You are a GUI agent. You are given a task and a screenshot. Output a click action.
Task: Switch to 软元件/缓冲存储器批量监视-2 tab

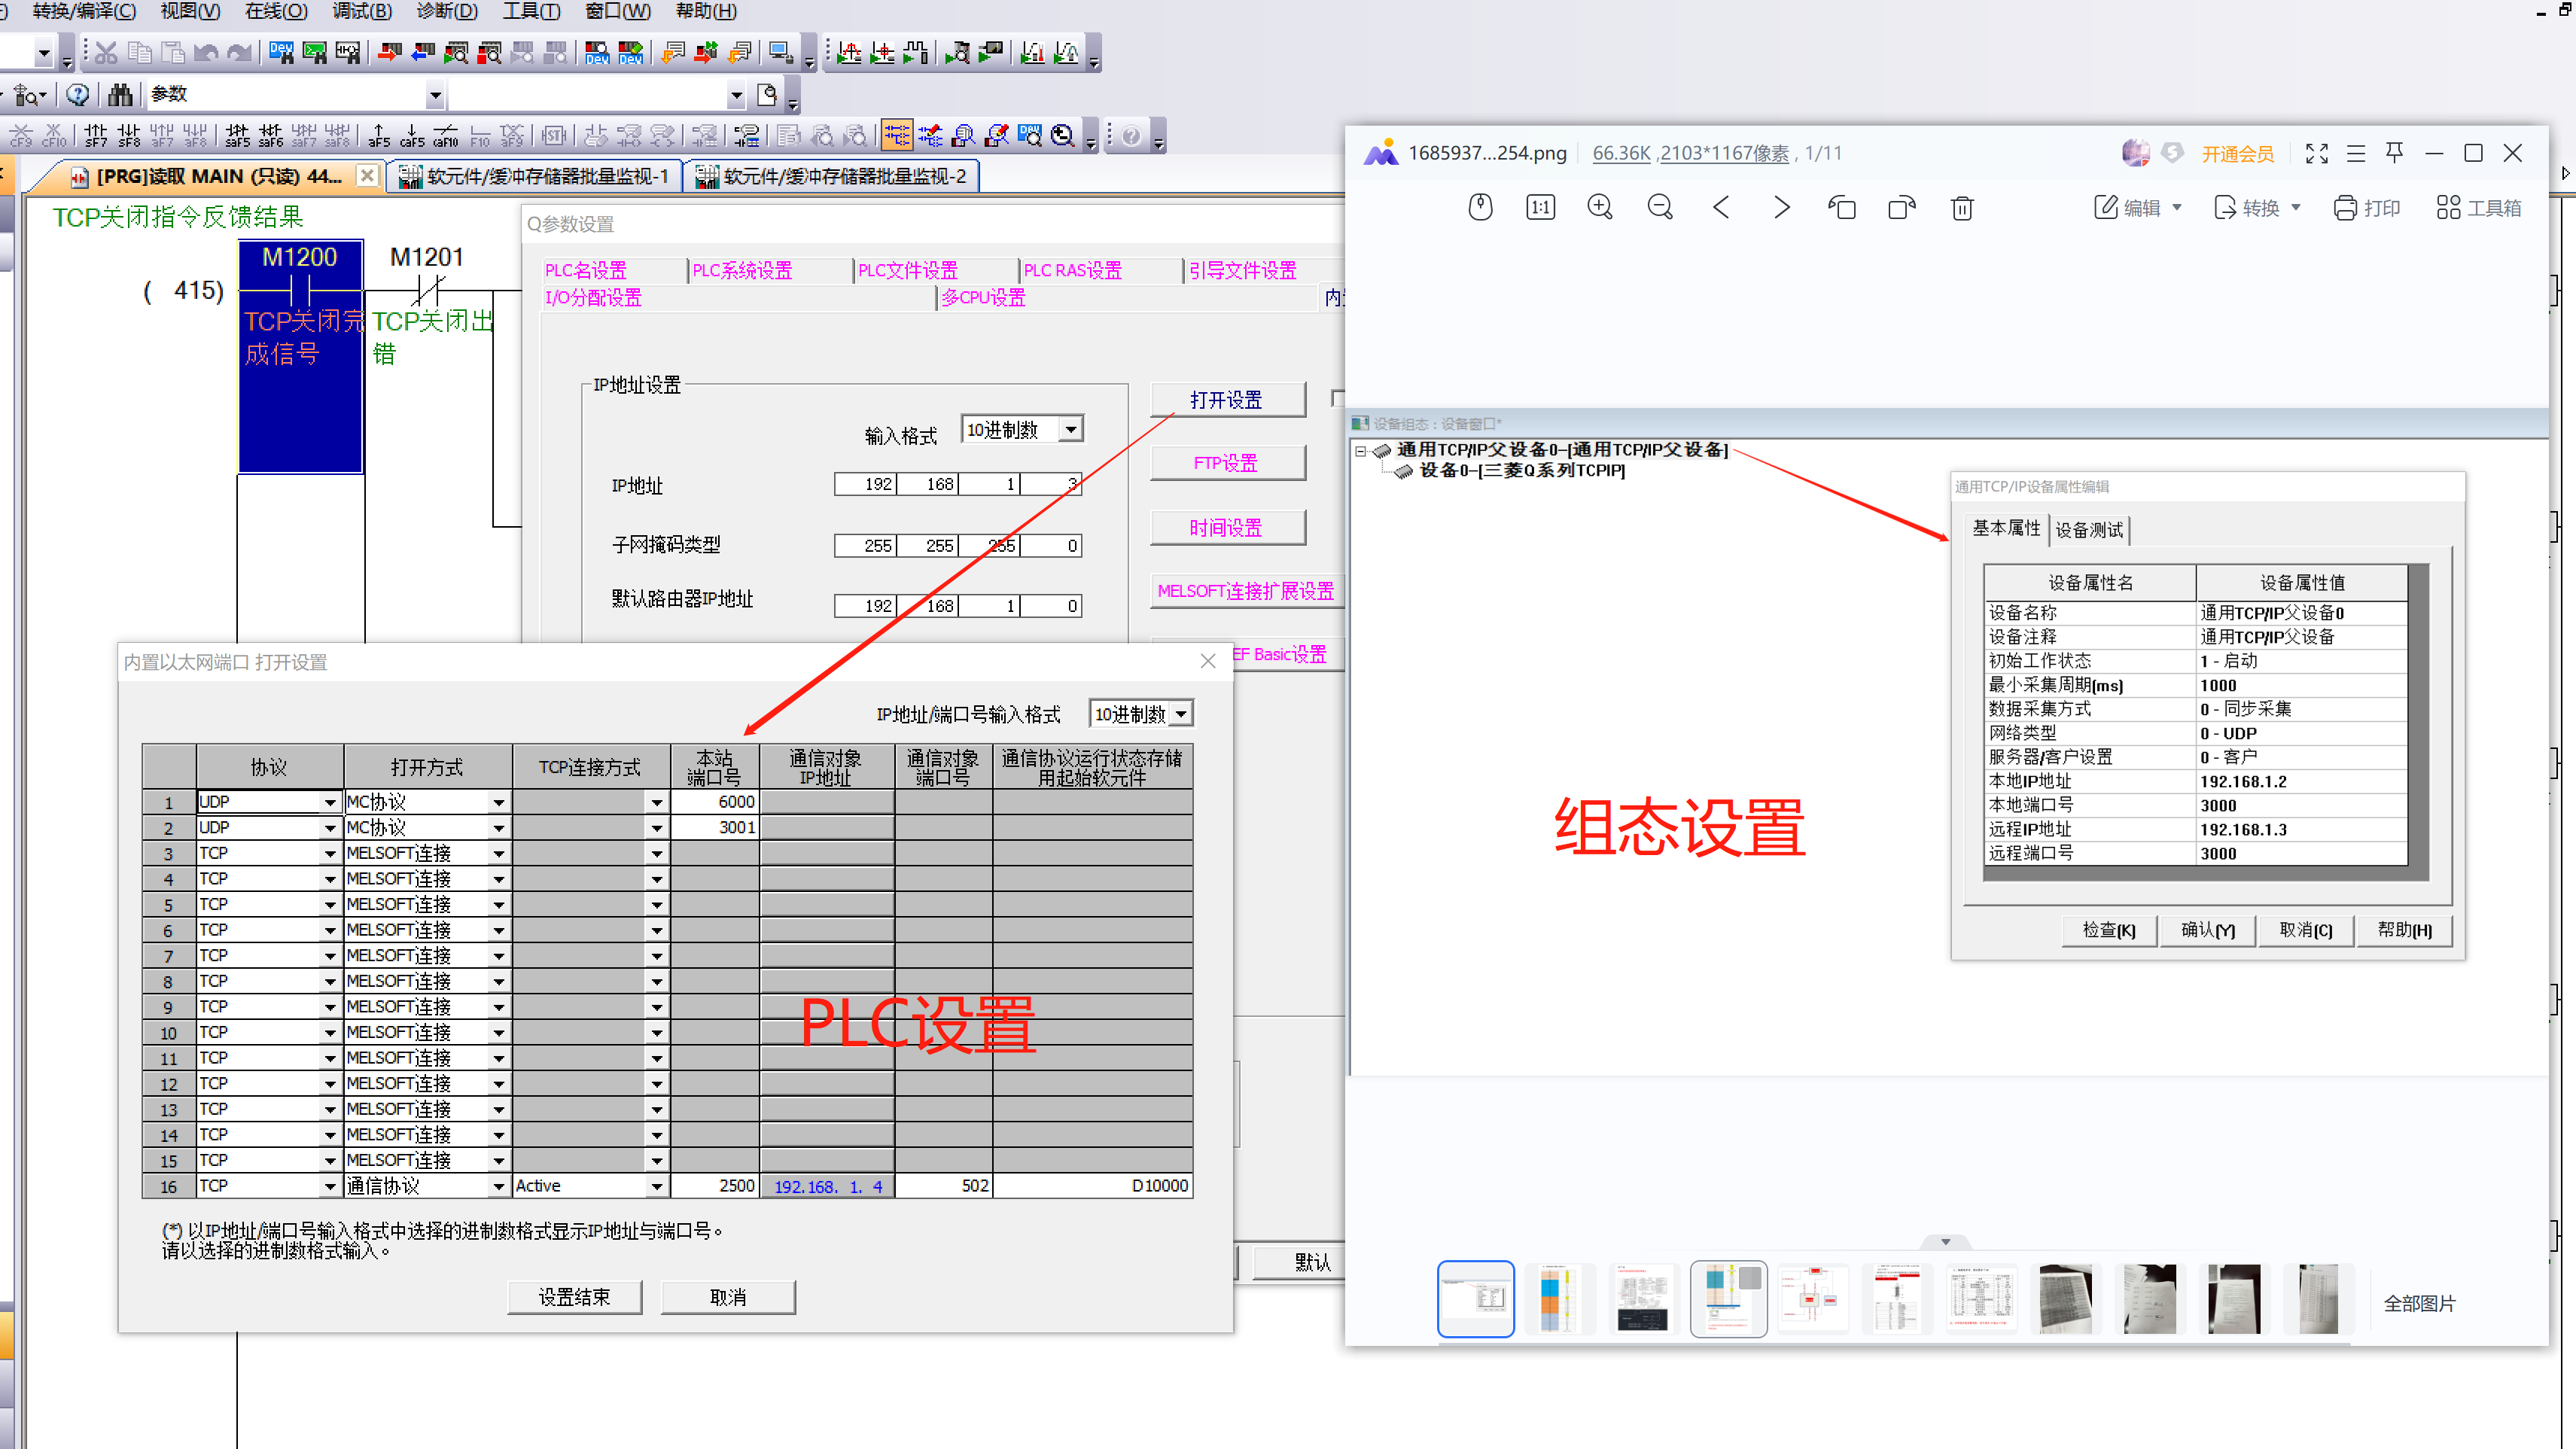click(832, 176)
